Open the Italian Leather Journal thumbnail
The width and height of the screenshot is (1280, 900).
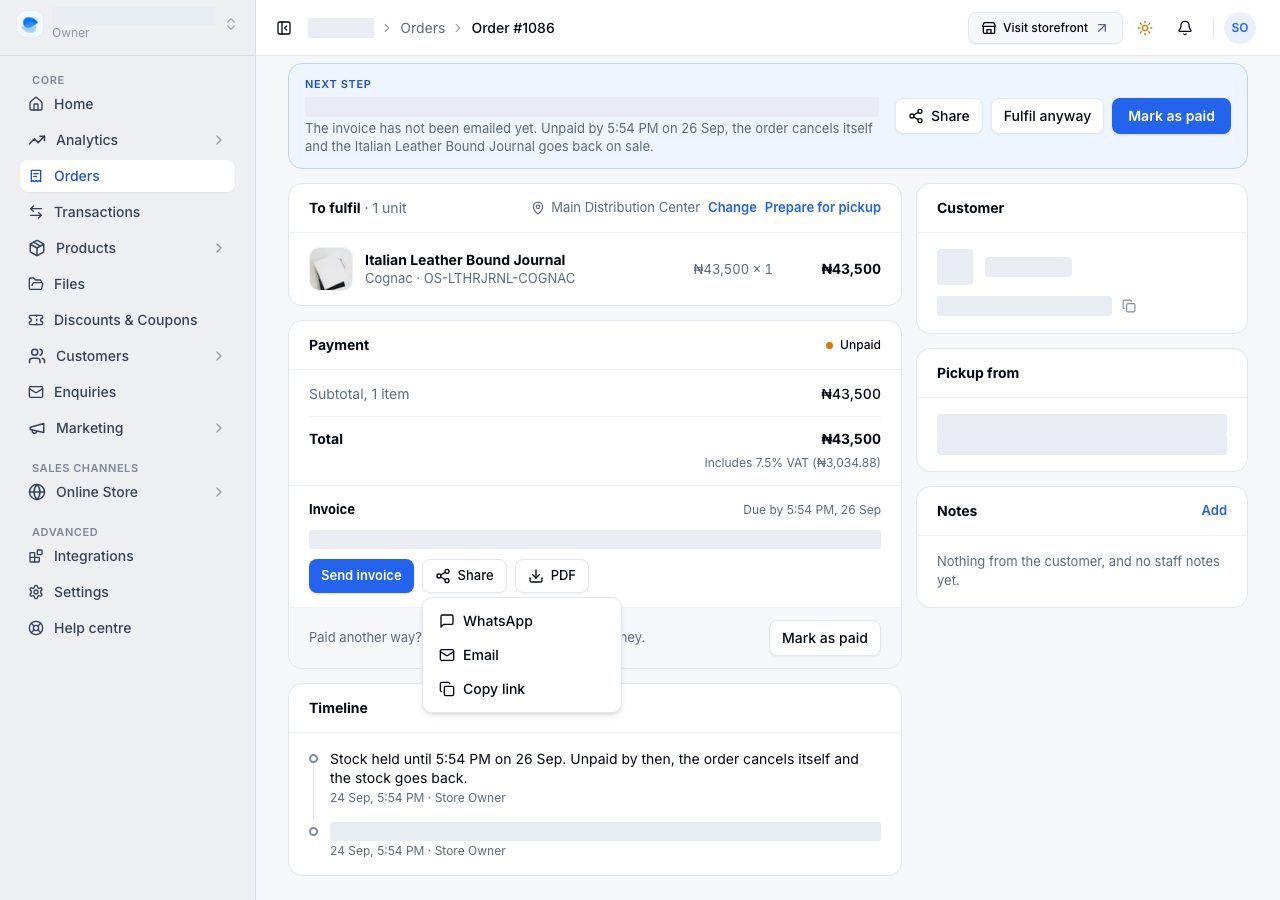(331, 269)
